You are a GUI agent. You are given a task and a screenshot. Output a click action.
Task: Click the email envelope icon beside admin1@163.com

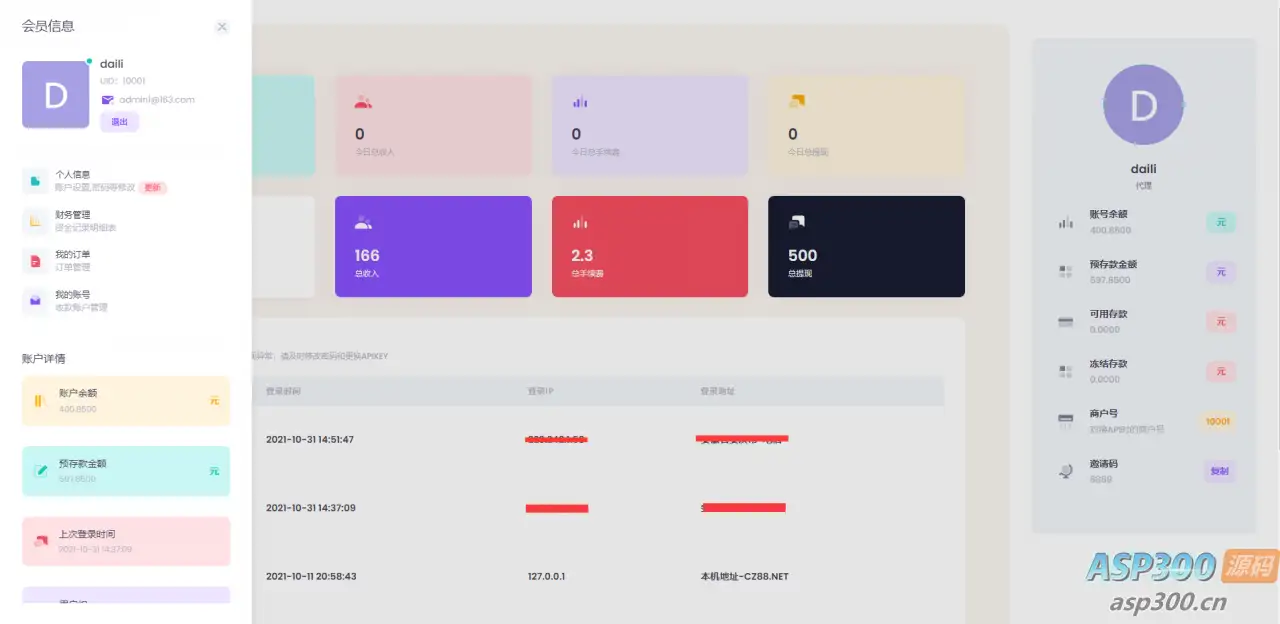[108, 99]
